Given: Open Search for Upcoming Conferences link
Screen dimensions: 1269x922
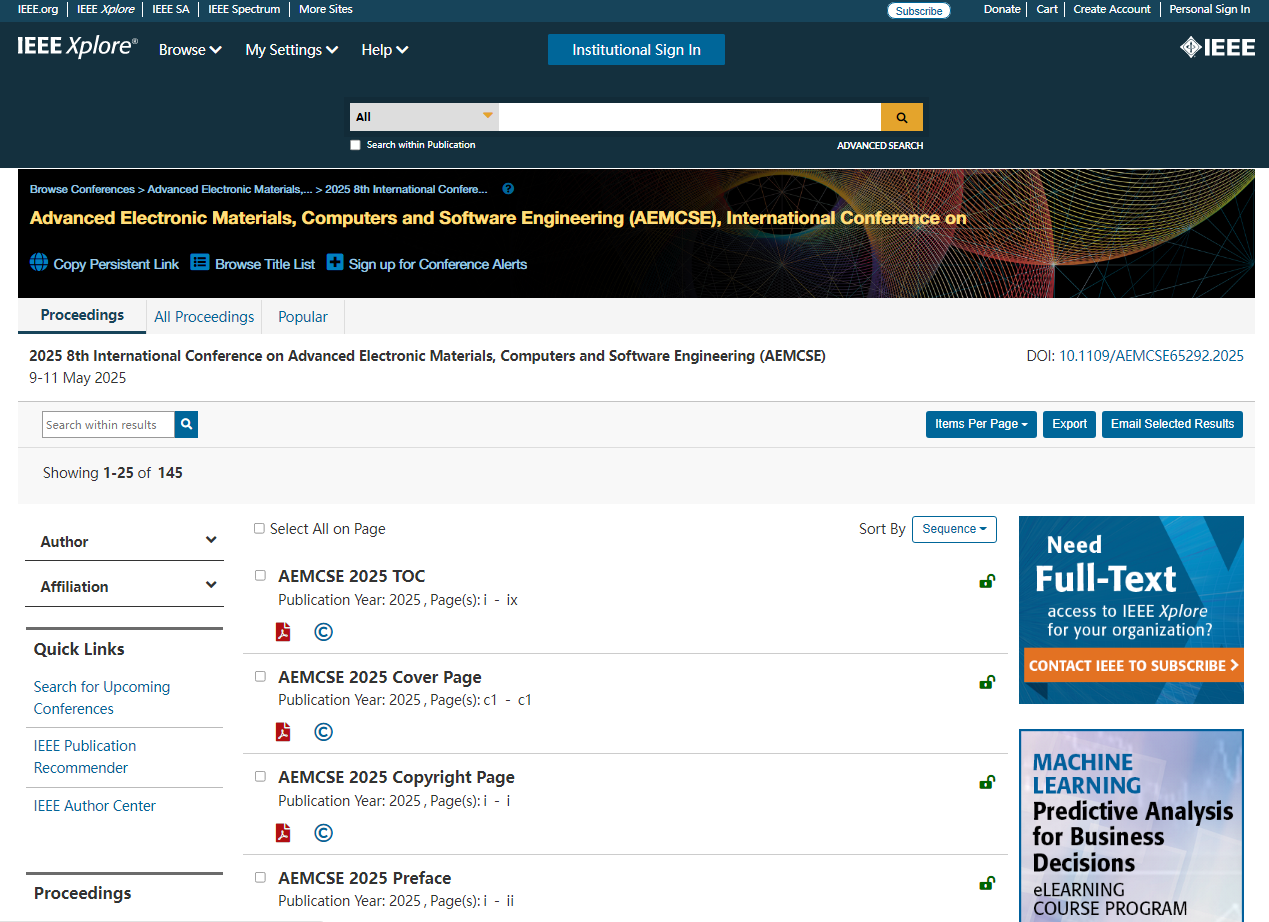Looking at the screenshot, I should (102, 698).
